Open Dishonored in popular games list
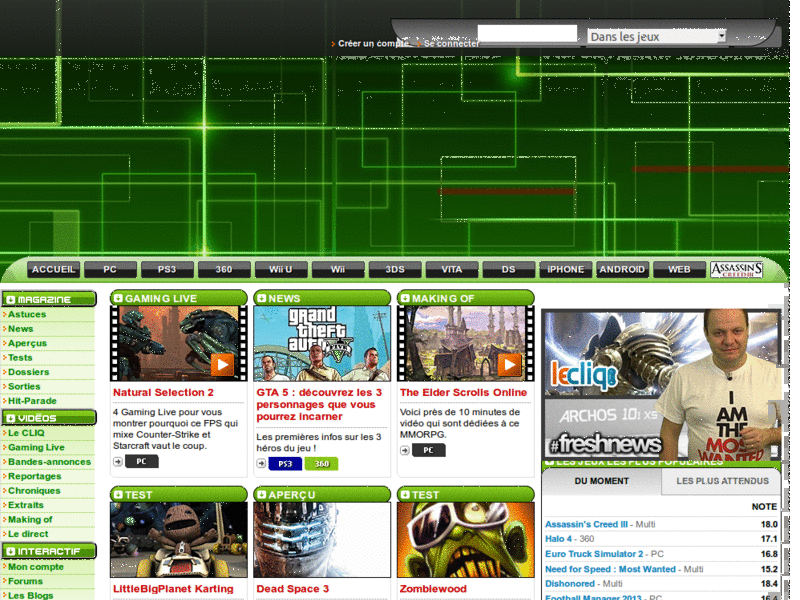 point(570,583)
